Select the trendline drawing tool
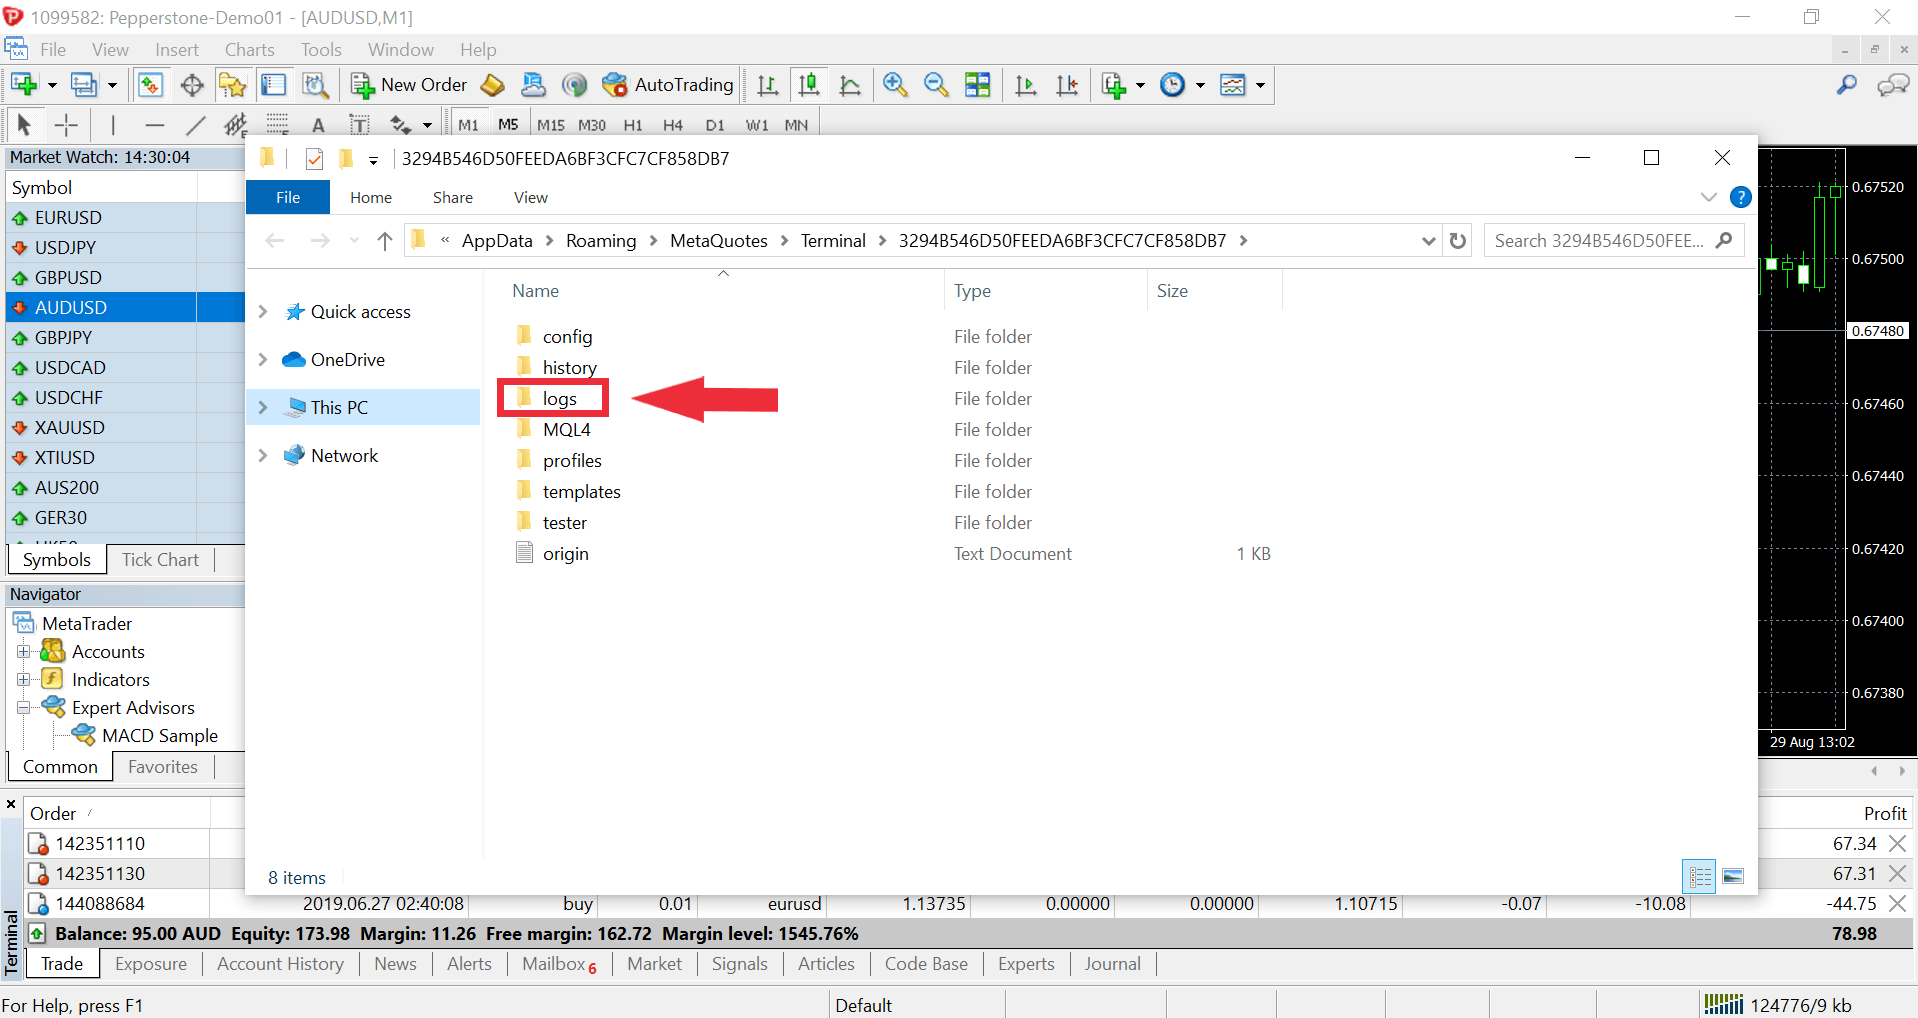 (x=195, y=125)
